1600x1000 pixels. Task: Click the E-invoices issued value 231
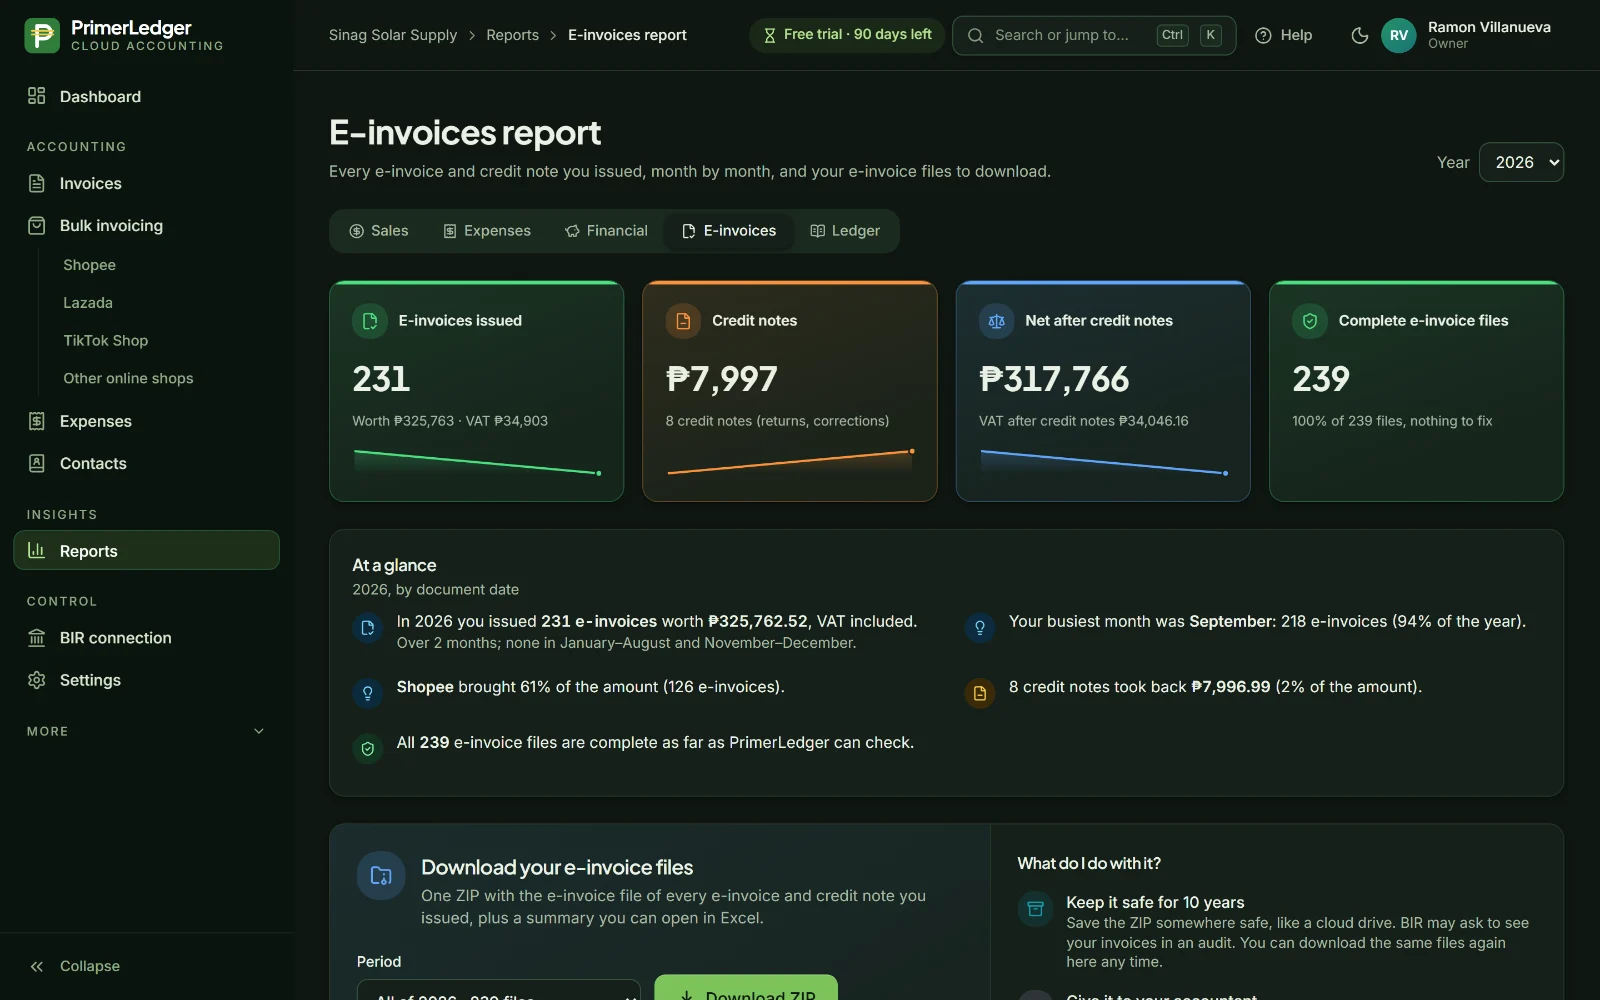click(x=381, y=379)
